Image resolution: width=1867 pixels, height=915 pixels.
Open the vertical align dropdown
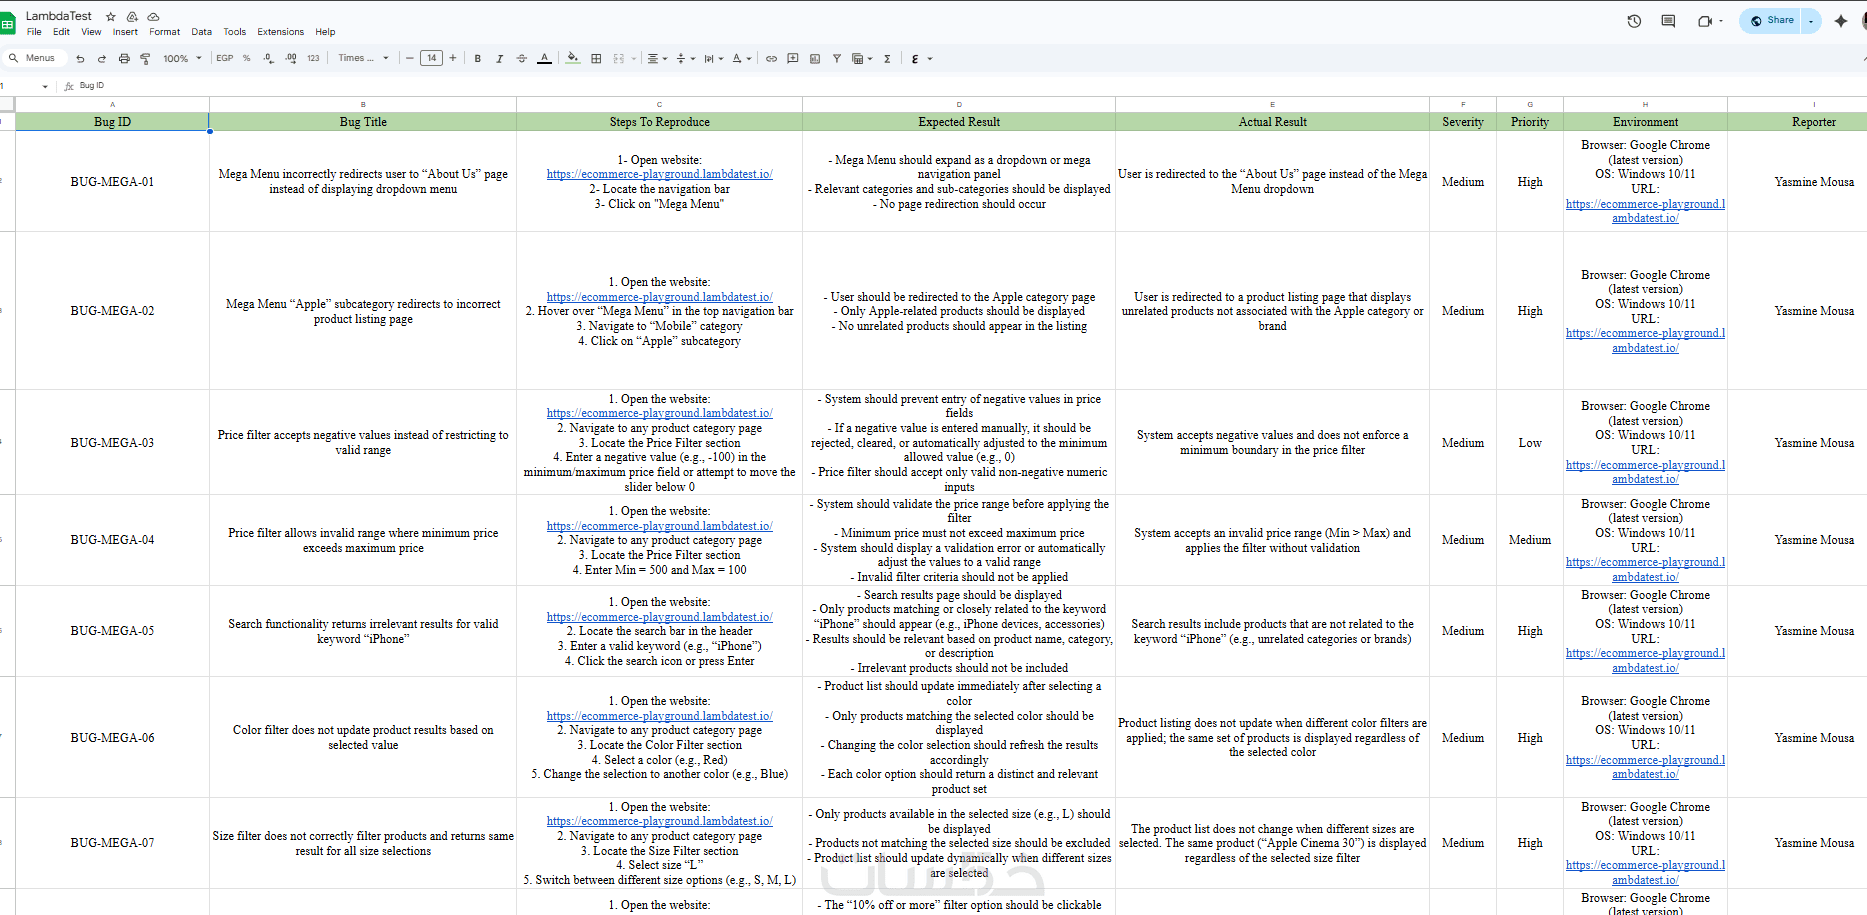pyautogui.click(x=685, y=59)
